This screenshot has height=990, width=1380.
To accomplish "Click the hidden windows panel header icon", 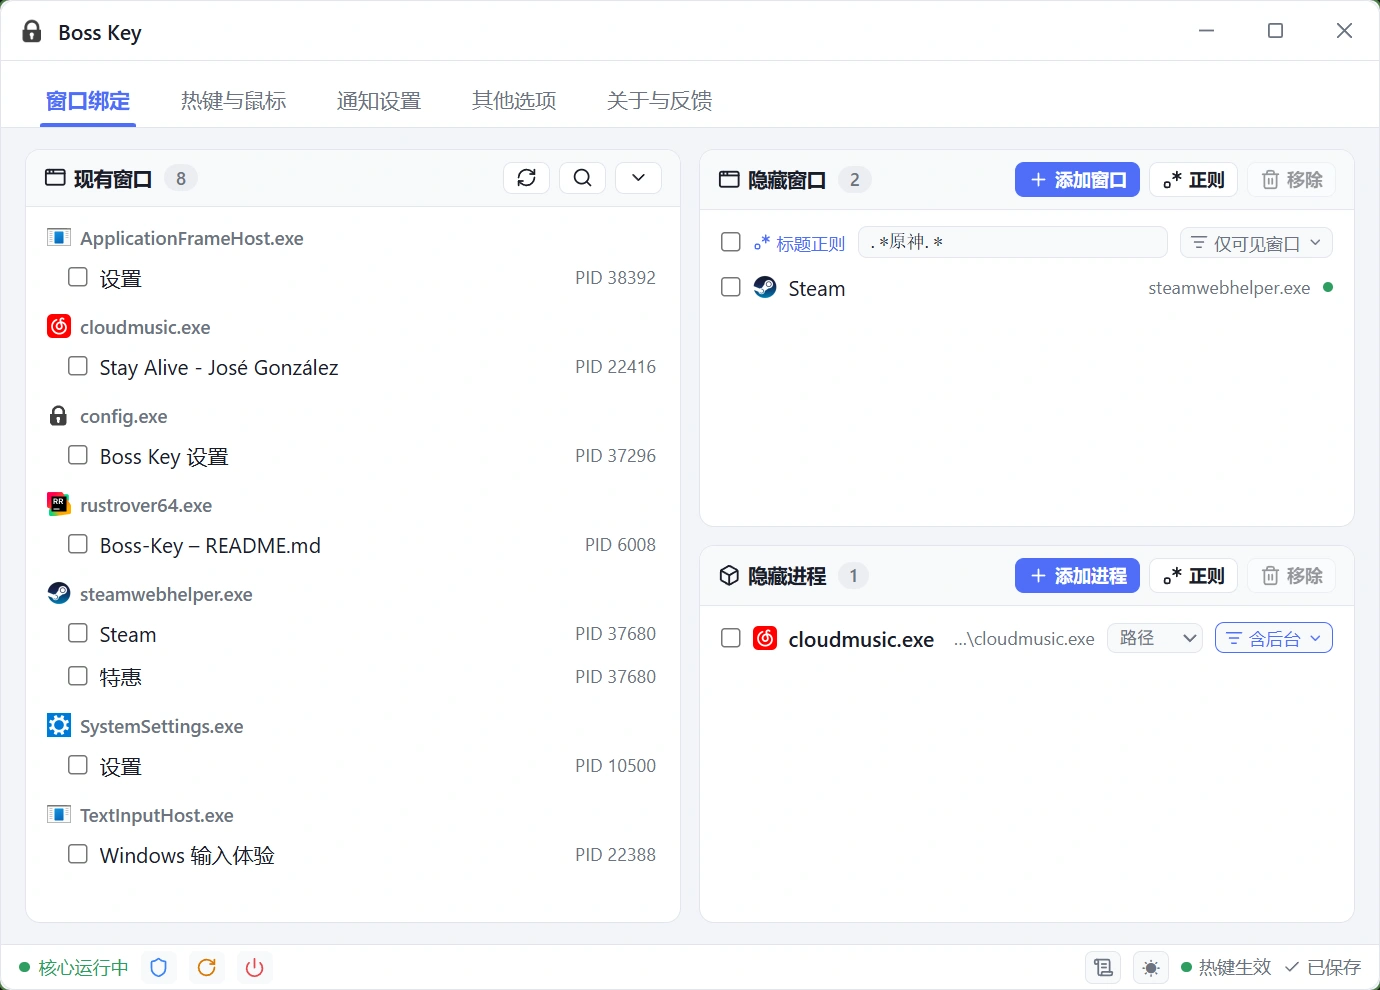I will 729,179.
